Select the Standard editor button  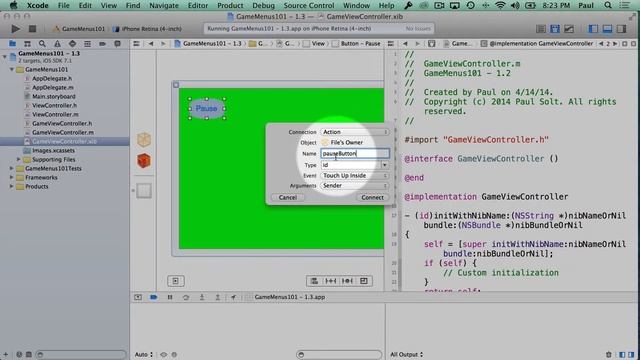(x=541, y=29)
